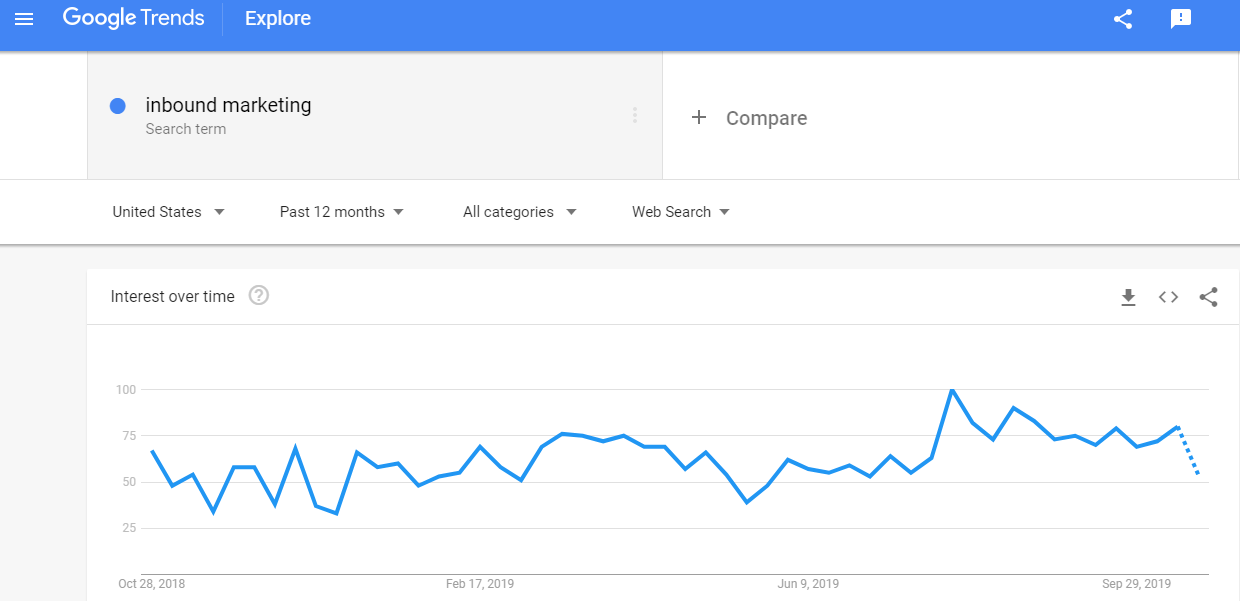Open the send feedback icon

1181,19
